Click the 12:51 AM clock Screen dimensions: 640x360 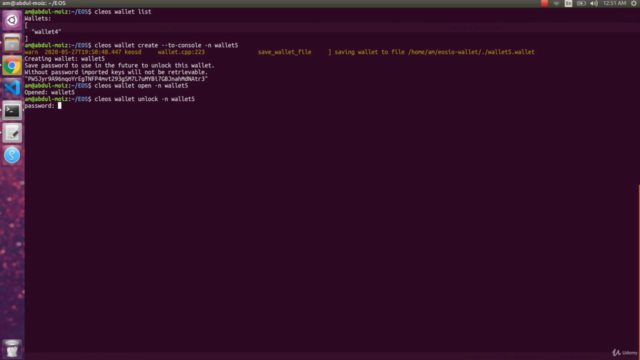click(614, 3)
